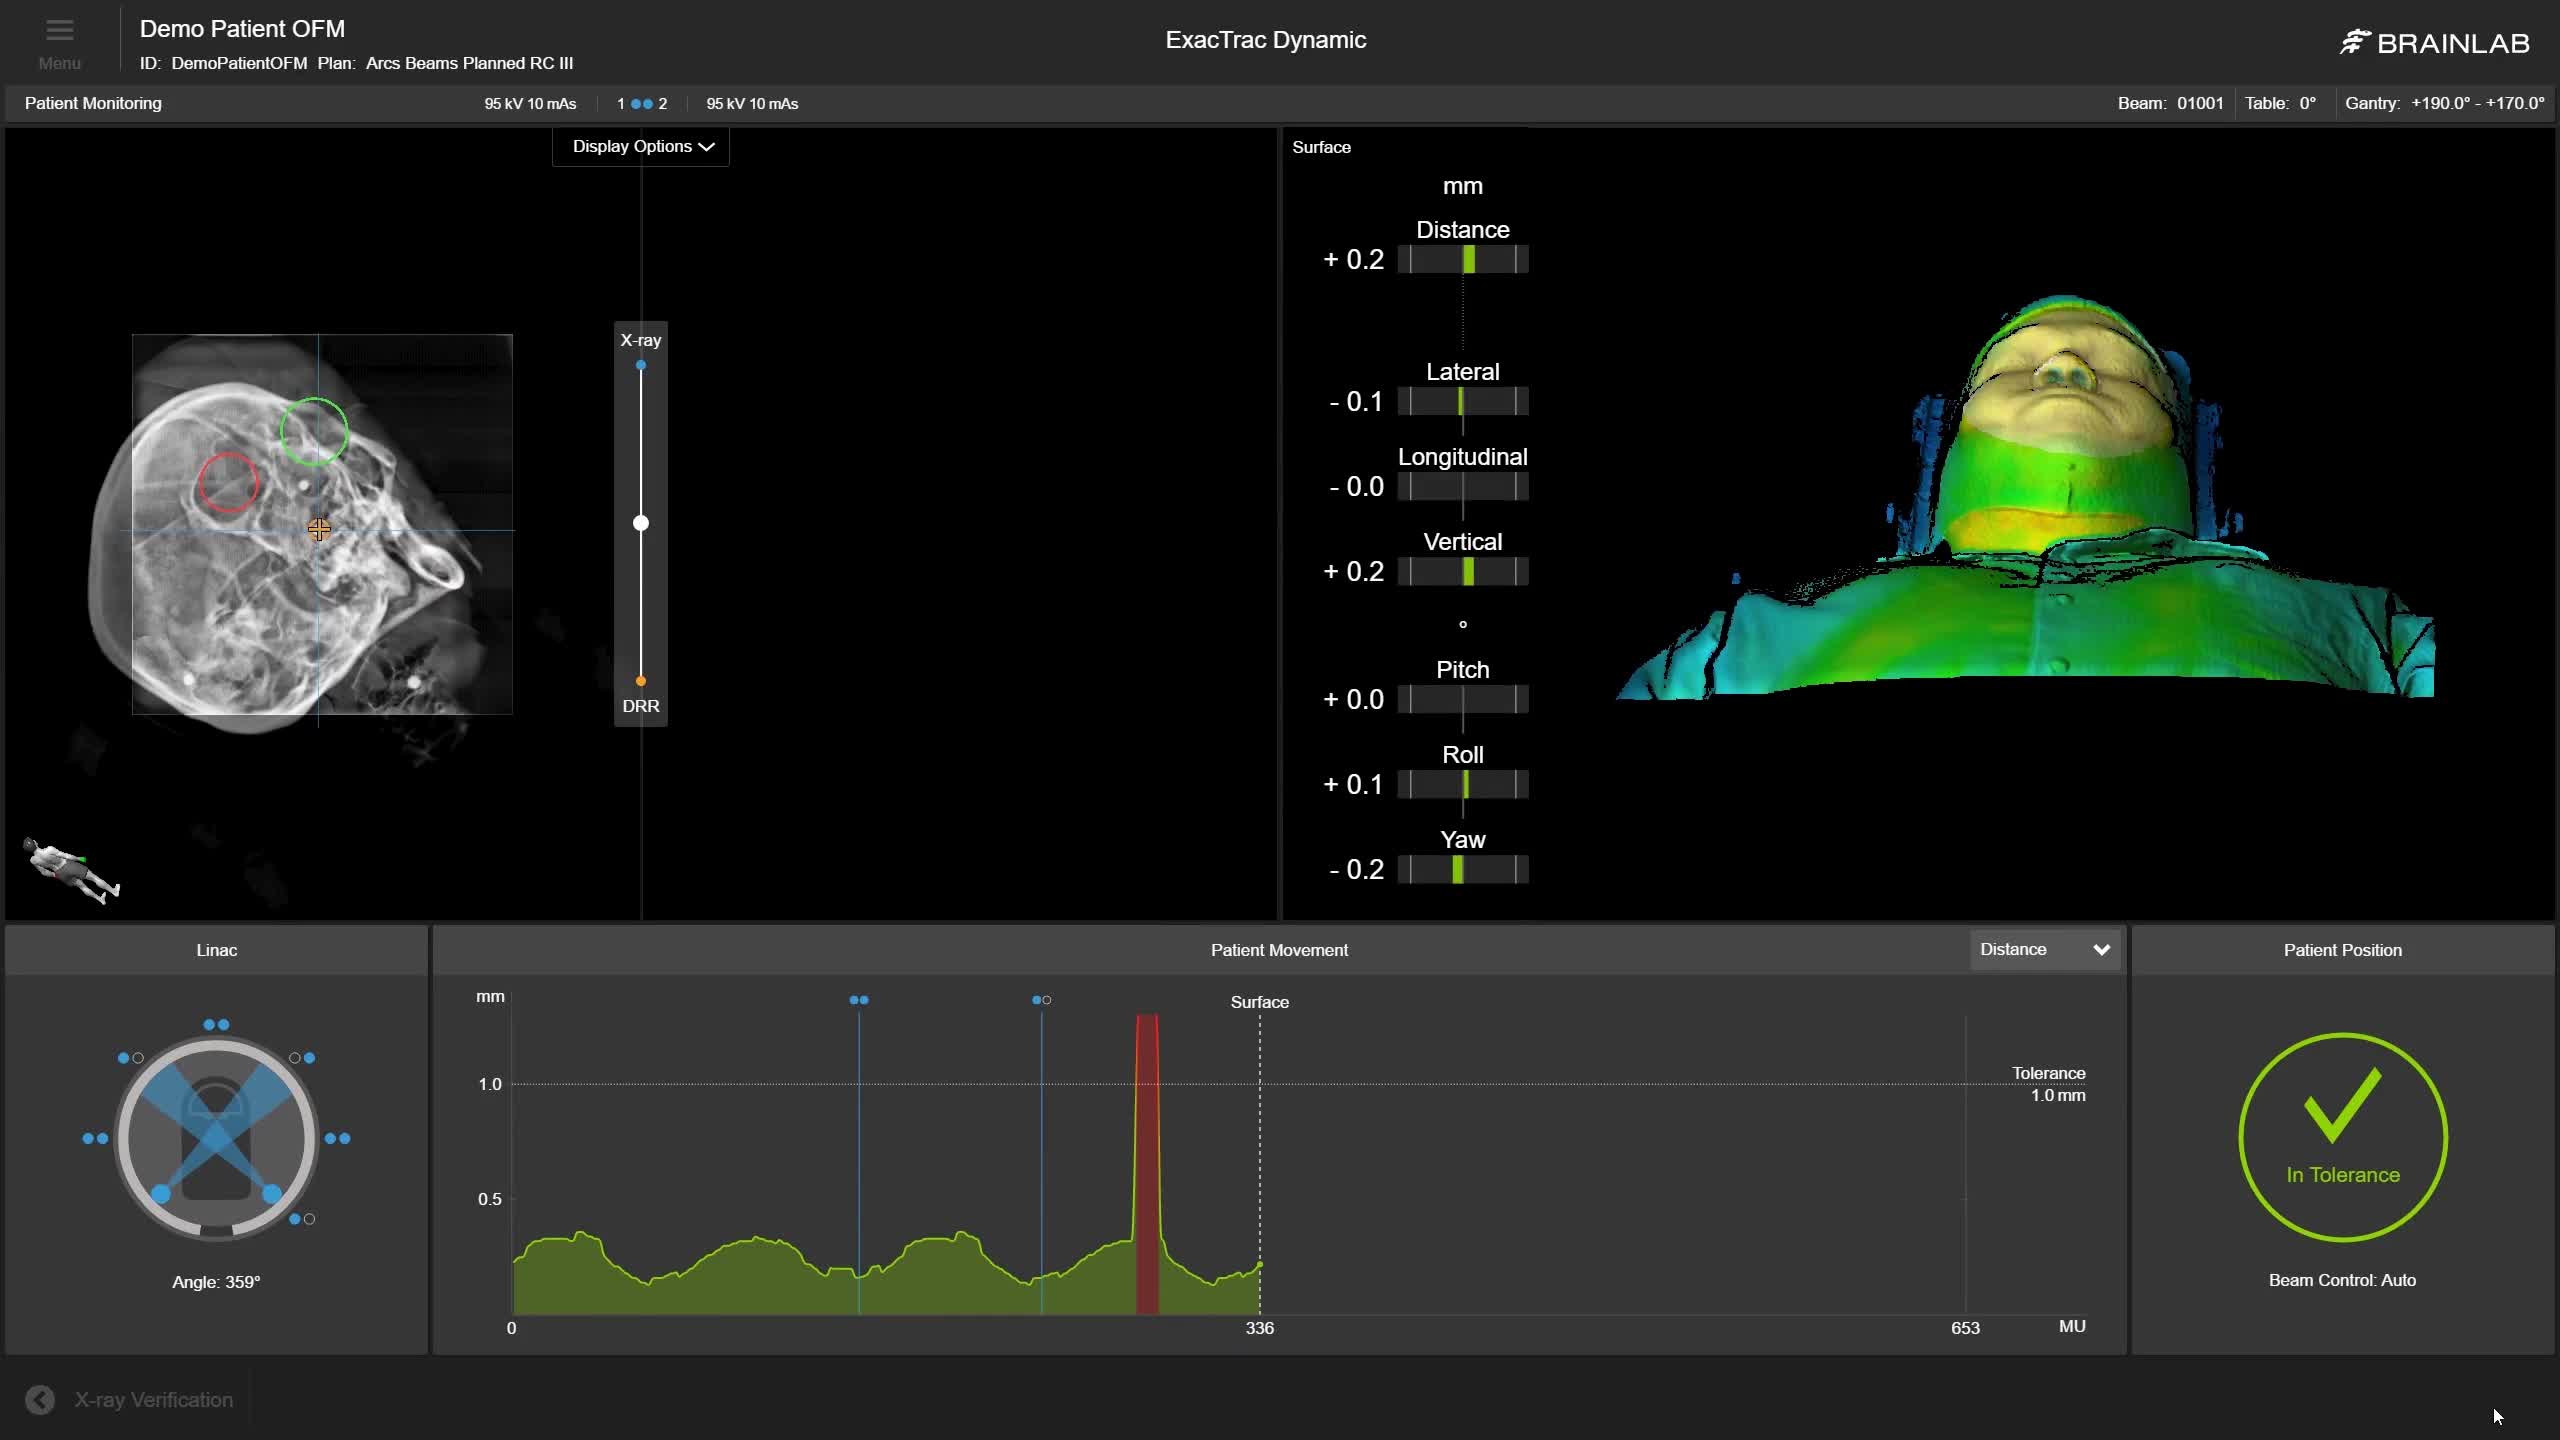Click the X-ray pair indicator dots between 1 and 2
Screen dimensions: 2560x1440
[642, 104]
